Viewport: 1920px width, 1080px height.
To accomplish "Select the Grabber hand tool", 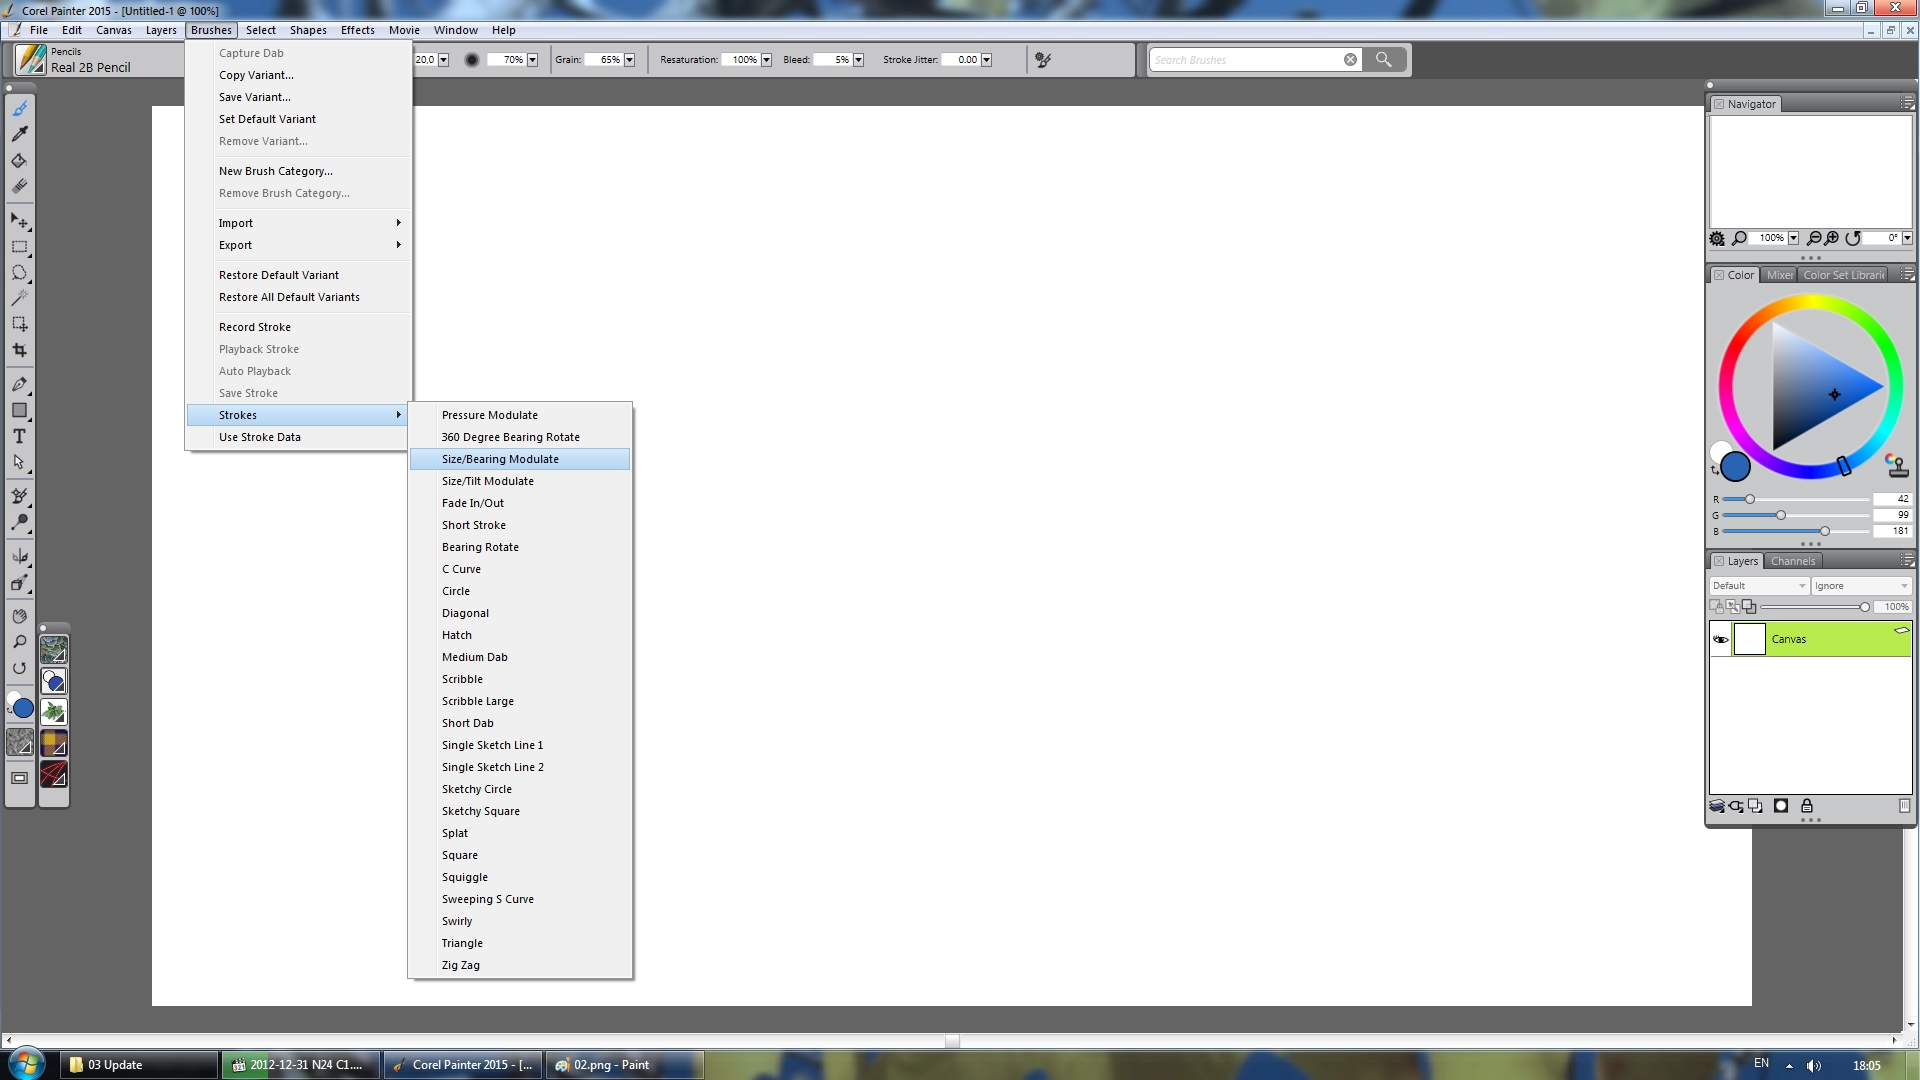I will click(19, 616).
